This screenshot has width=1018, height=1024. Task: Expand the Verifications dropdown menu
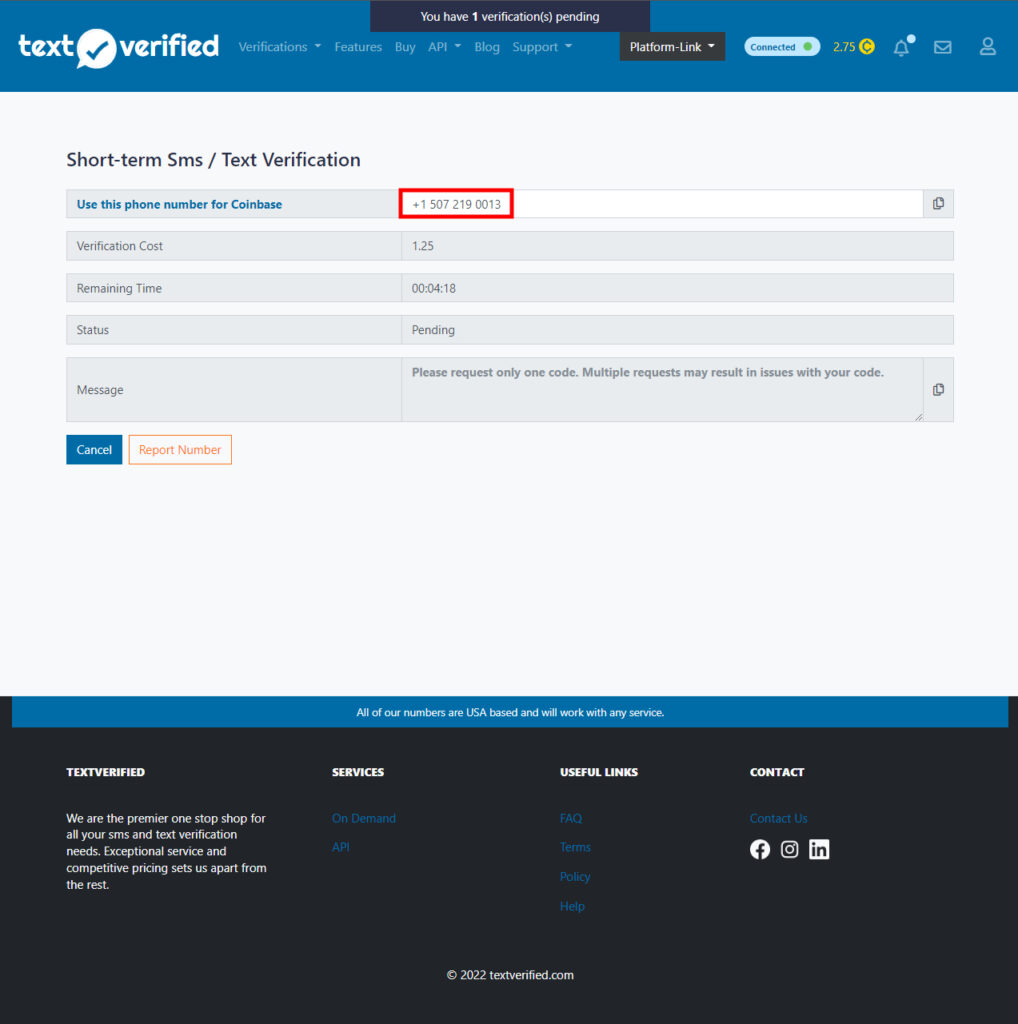click(x=279, y=47)
